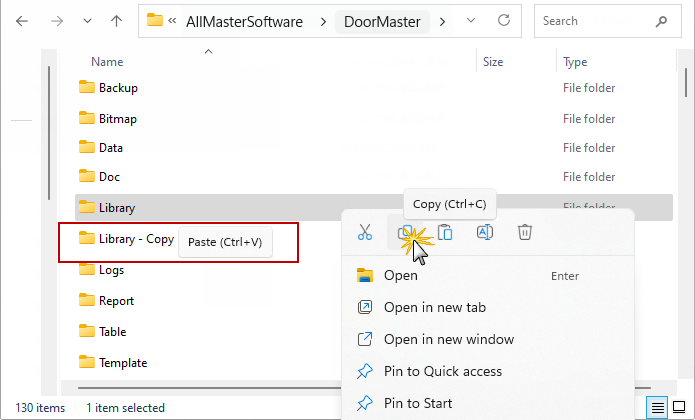Select Pin to Quick access

click(x=442, y=371)
